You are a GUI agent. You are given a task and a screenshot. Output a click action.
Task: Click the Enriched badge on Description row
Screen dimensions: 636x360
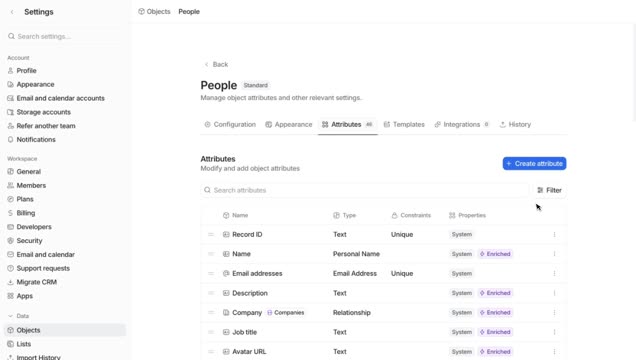coord(495,293)
